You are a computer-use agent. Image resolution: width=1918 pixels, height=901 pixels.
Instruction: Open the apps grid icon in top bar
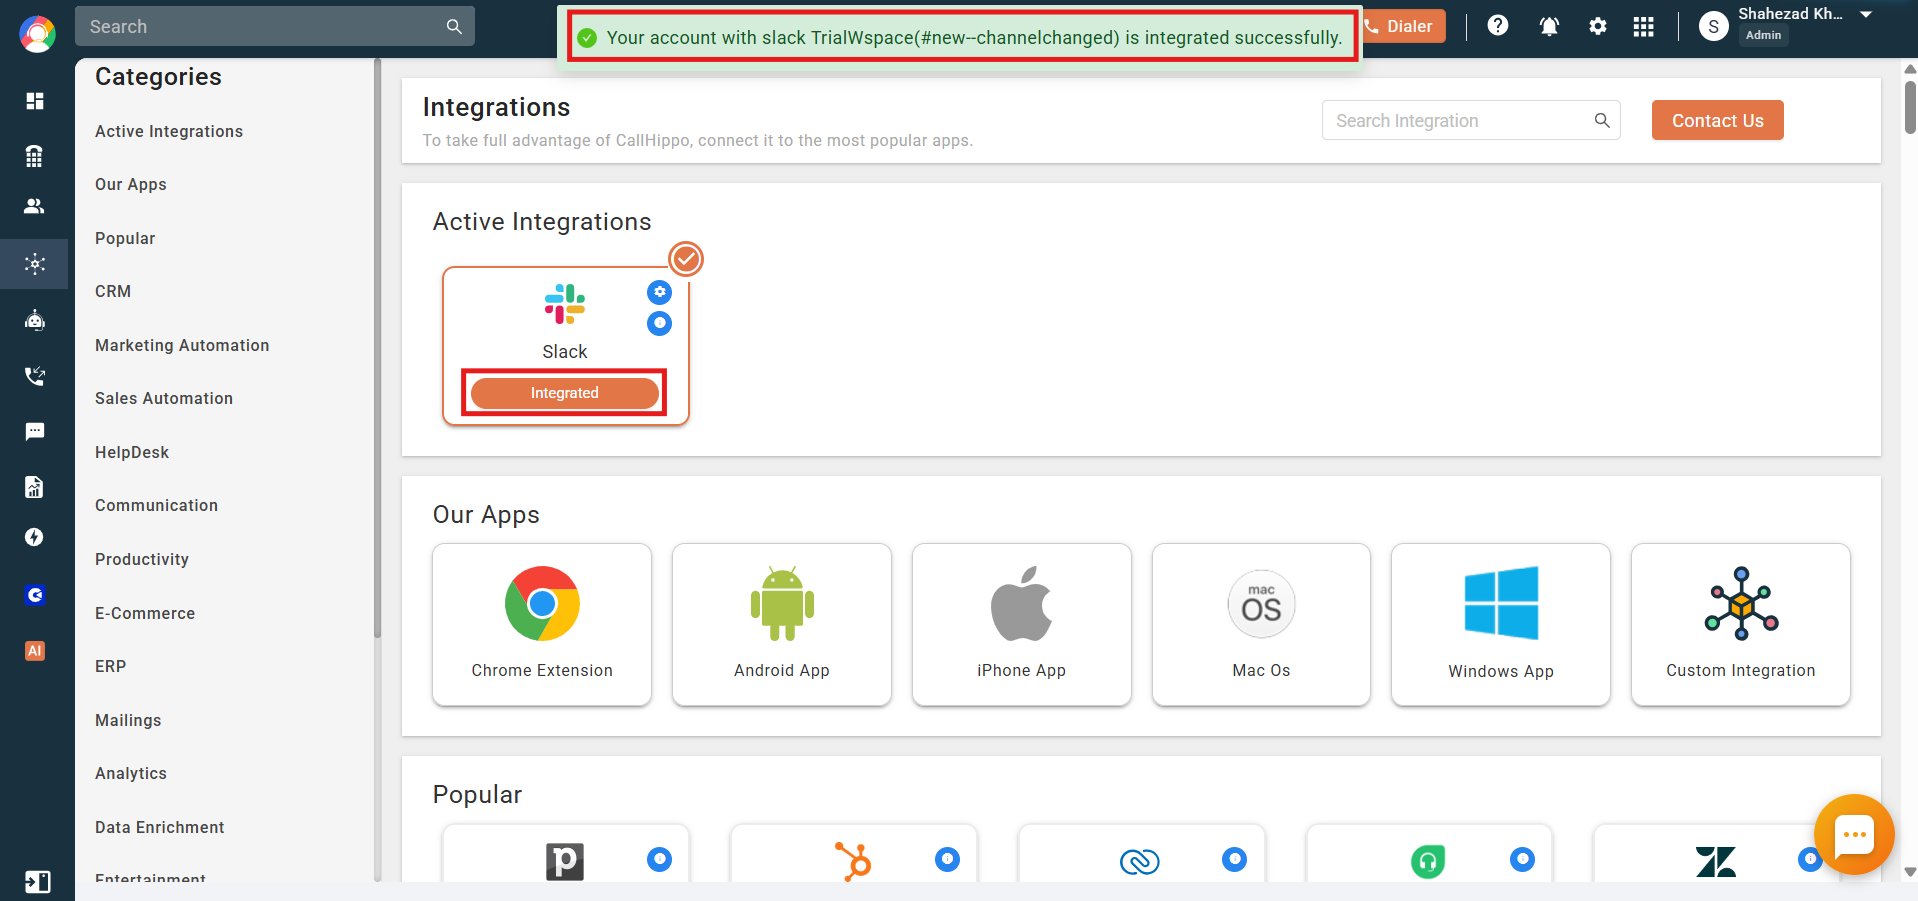click(x=1643, y=26)
